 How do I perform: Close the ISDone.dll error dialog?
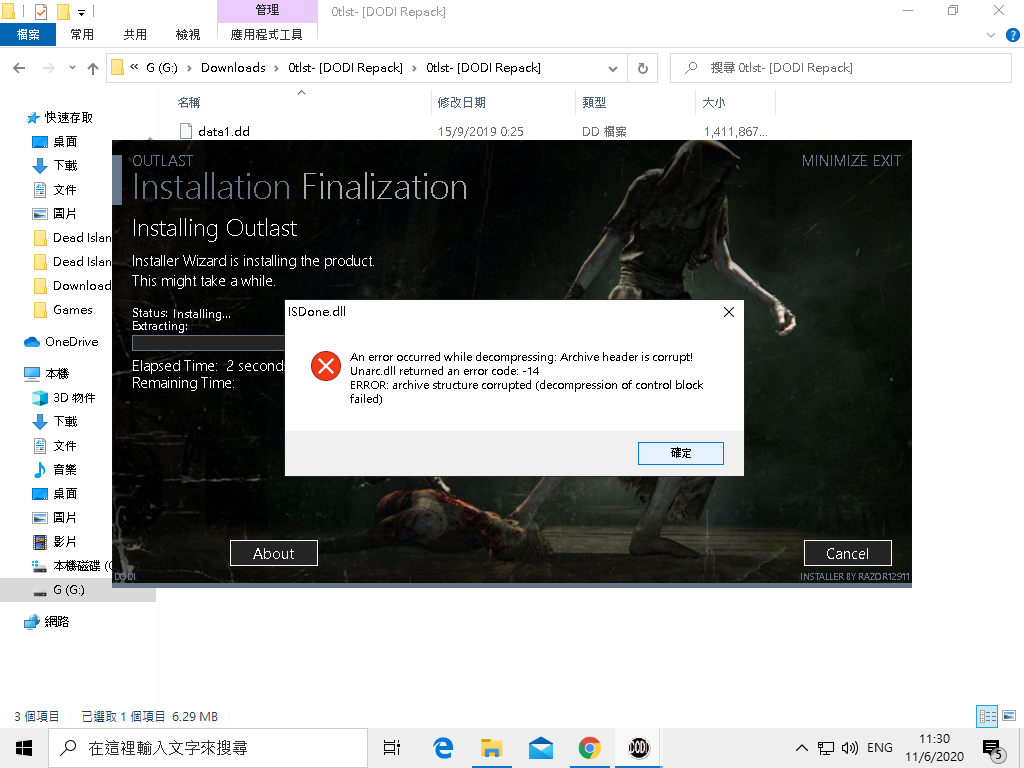pos(728,312)
